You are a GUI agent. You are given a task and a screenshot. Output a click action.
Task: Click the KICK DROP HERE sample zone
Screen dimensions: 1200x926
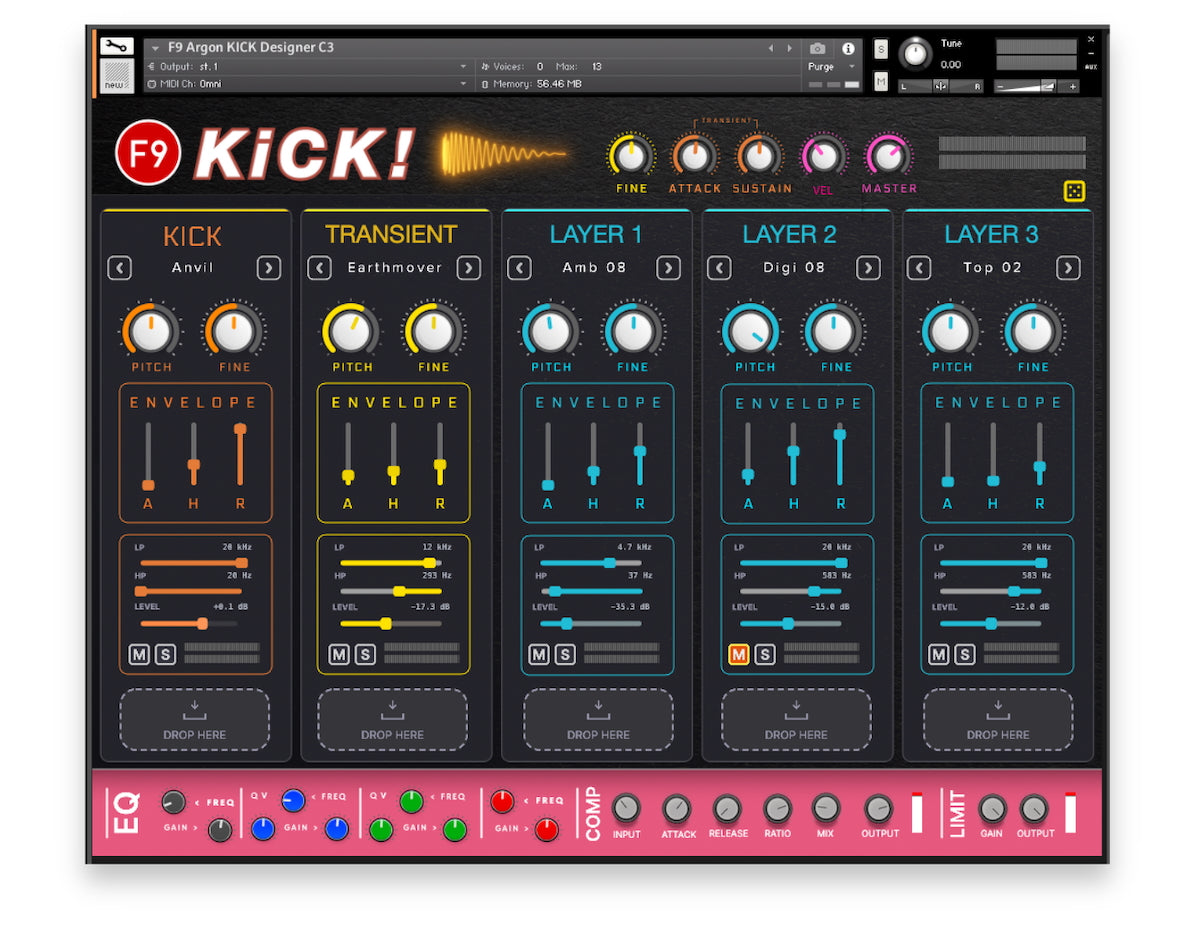pyautogui.click(x=195, y=719)
